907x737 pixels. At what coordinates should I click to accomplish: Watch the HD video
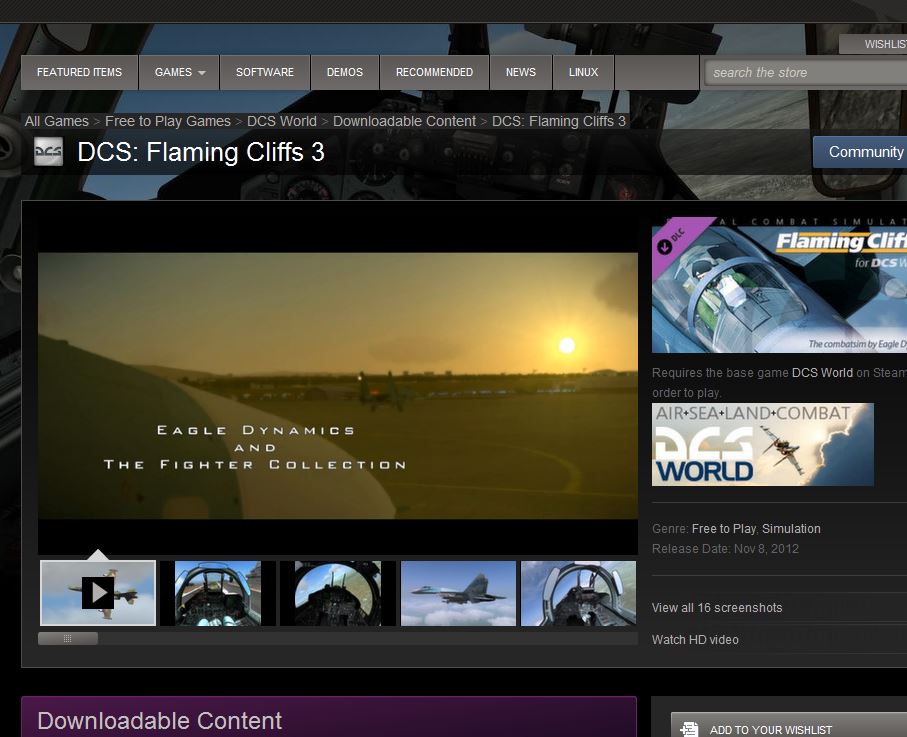pyautogui.click(x=695, y=639)
